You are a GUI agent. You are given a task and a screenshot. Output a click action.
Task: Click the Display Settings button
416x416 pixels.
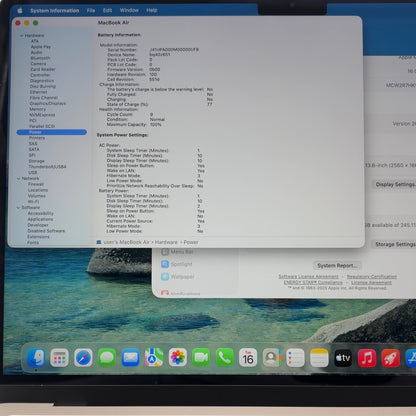point(395,184)
